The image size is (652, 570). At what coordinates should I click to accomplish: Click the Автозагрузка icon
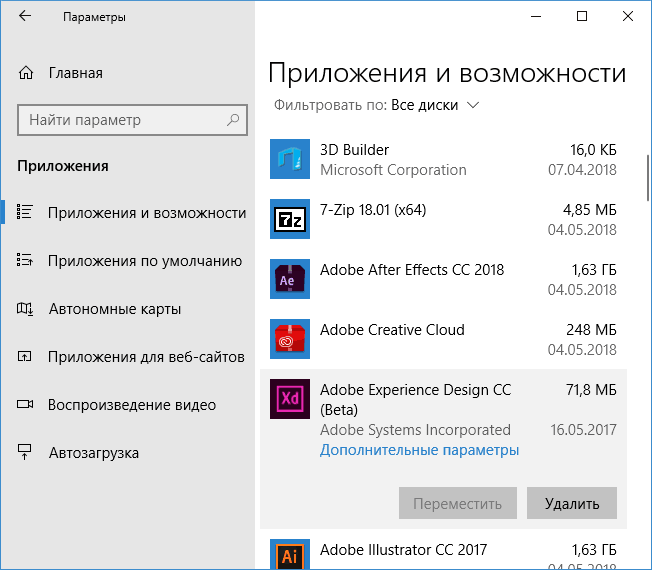(25, 452)
